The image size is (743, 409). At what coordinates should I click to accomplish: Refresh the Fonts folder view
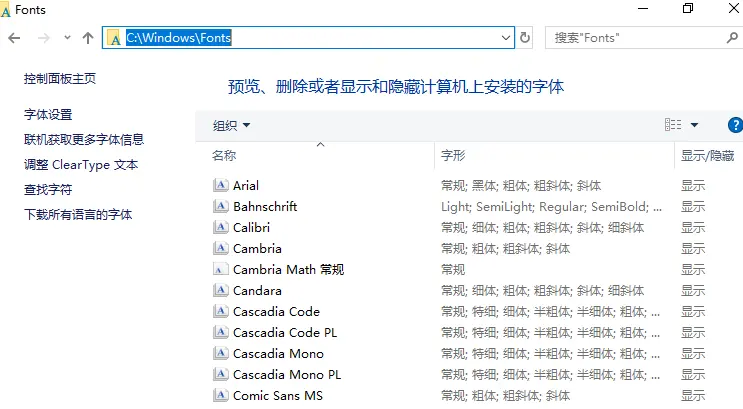[525, 37]
